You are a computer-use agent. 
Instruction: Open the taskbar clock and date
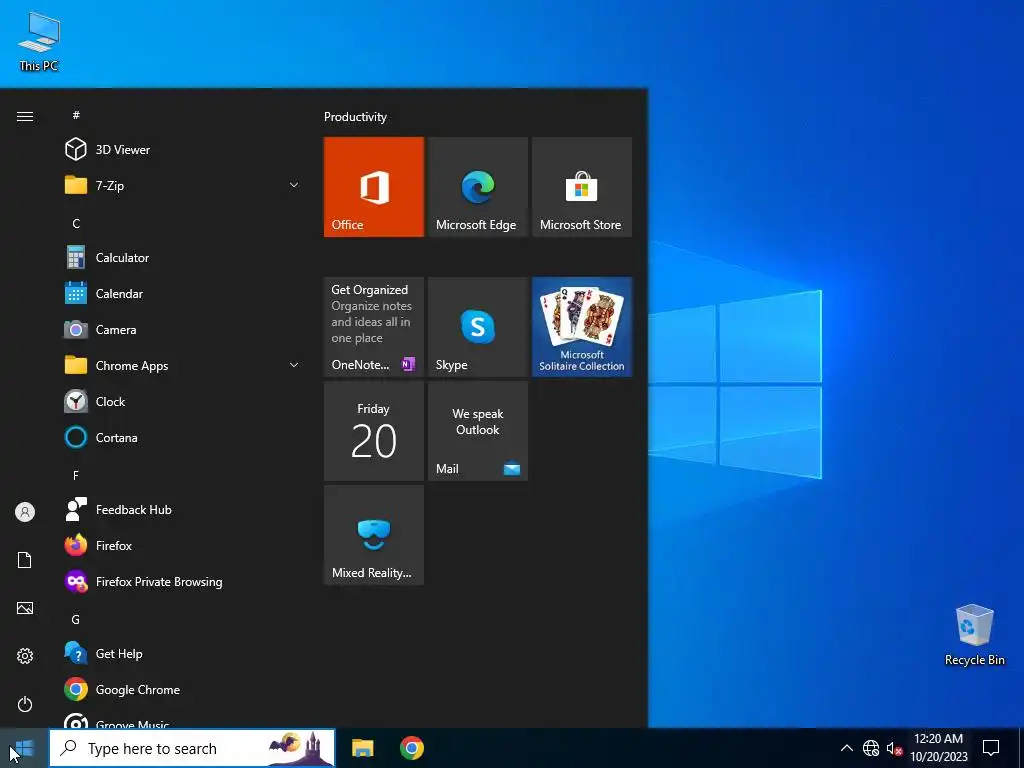coord(938,748)
